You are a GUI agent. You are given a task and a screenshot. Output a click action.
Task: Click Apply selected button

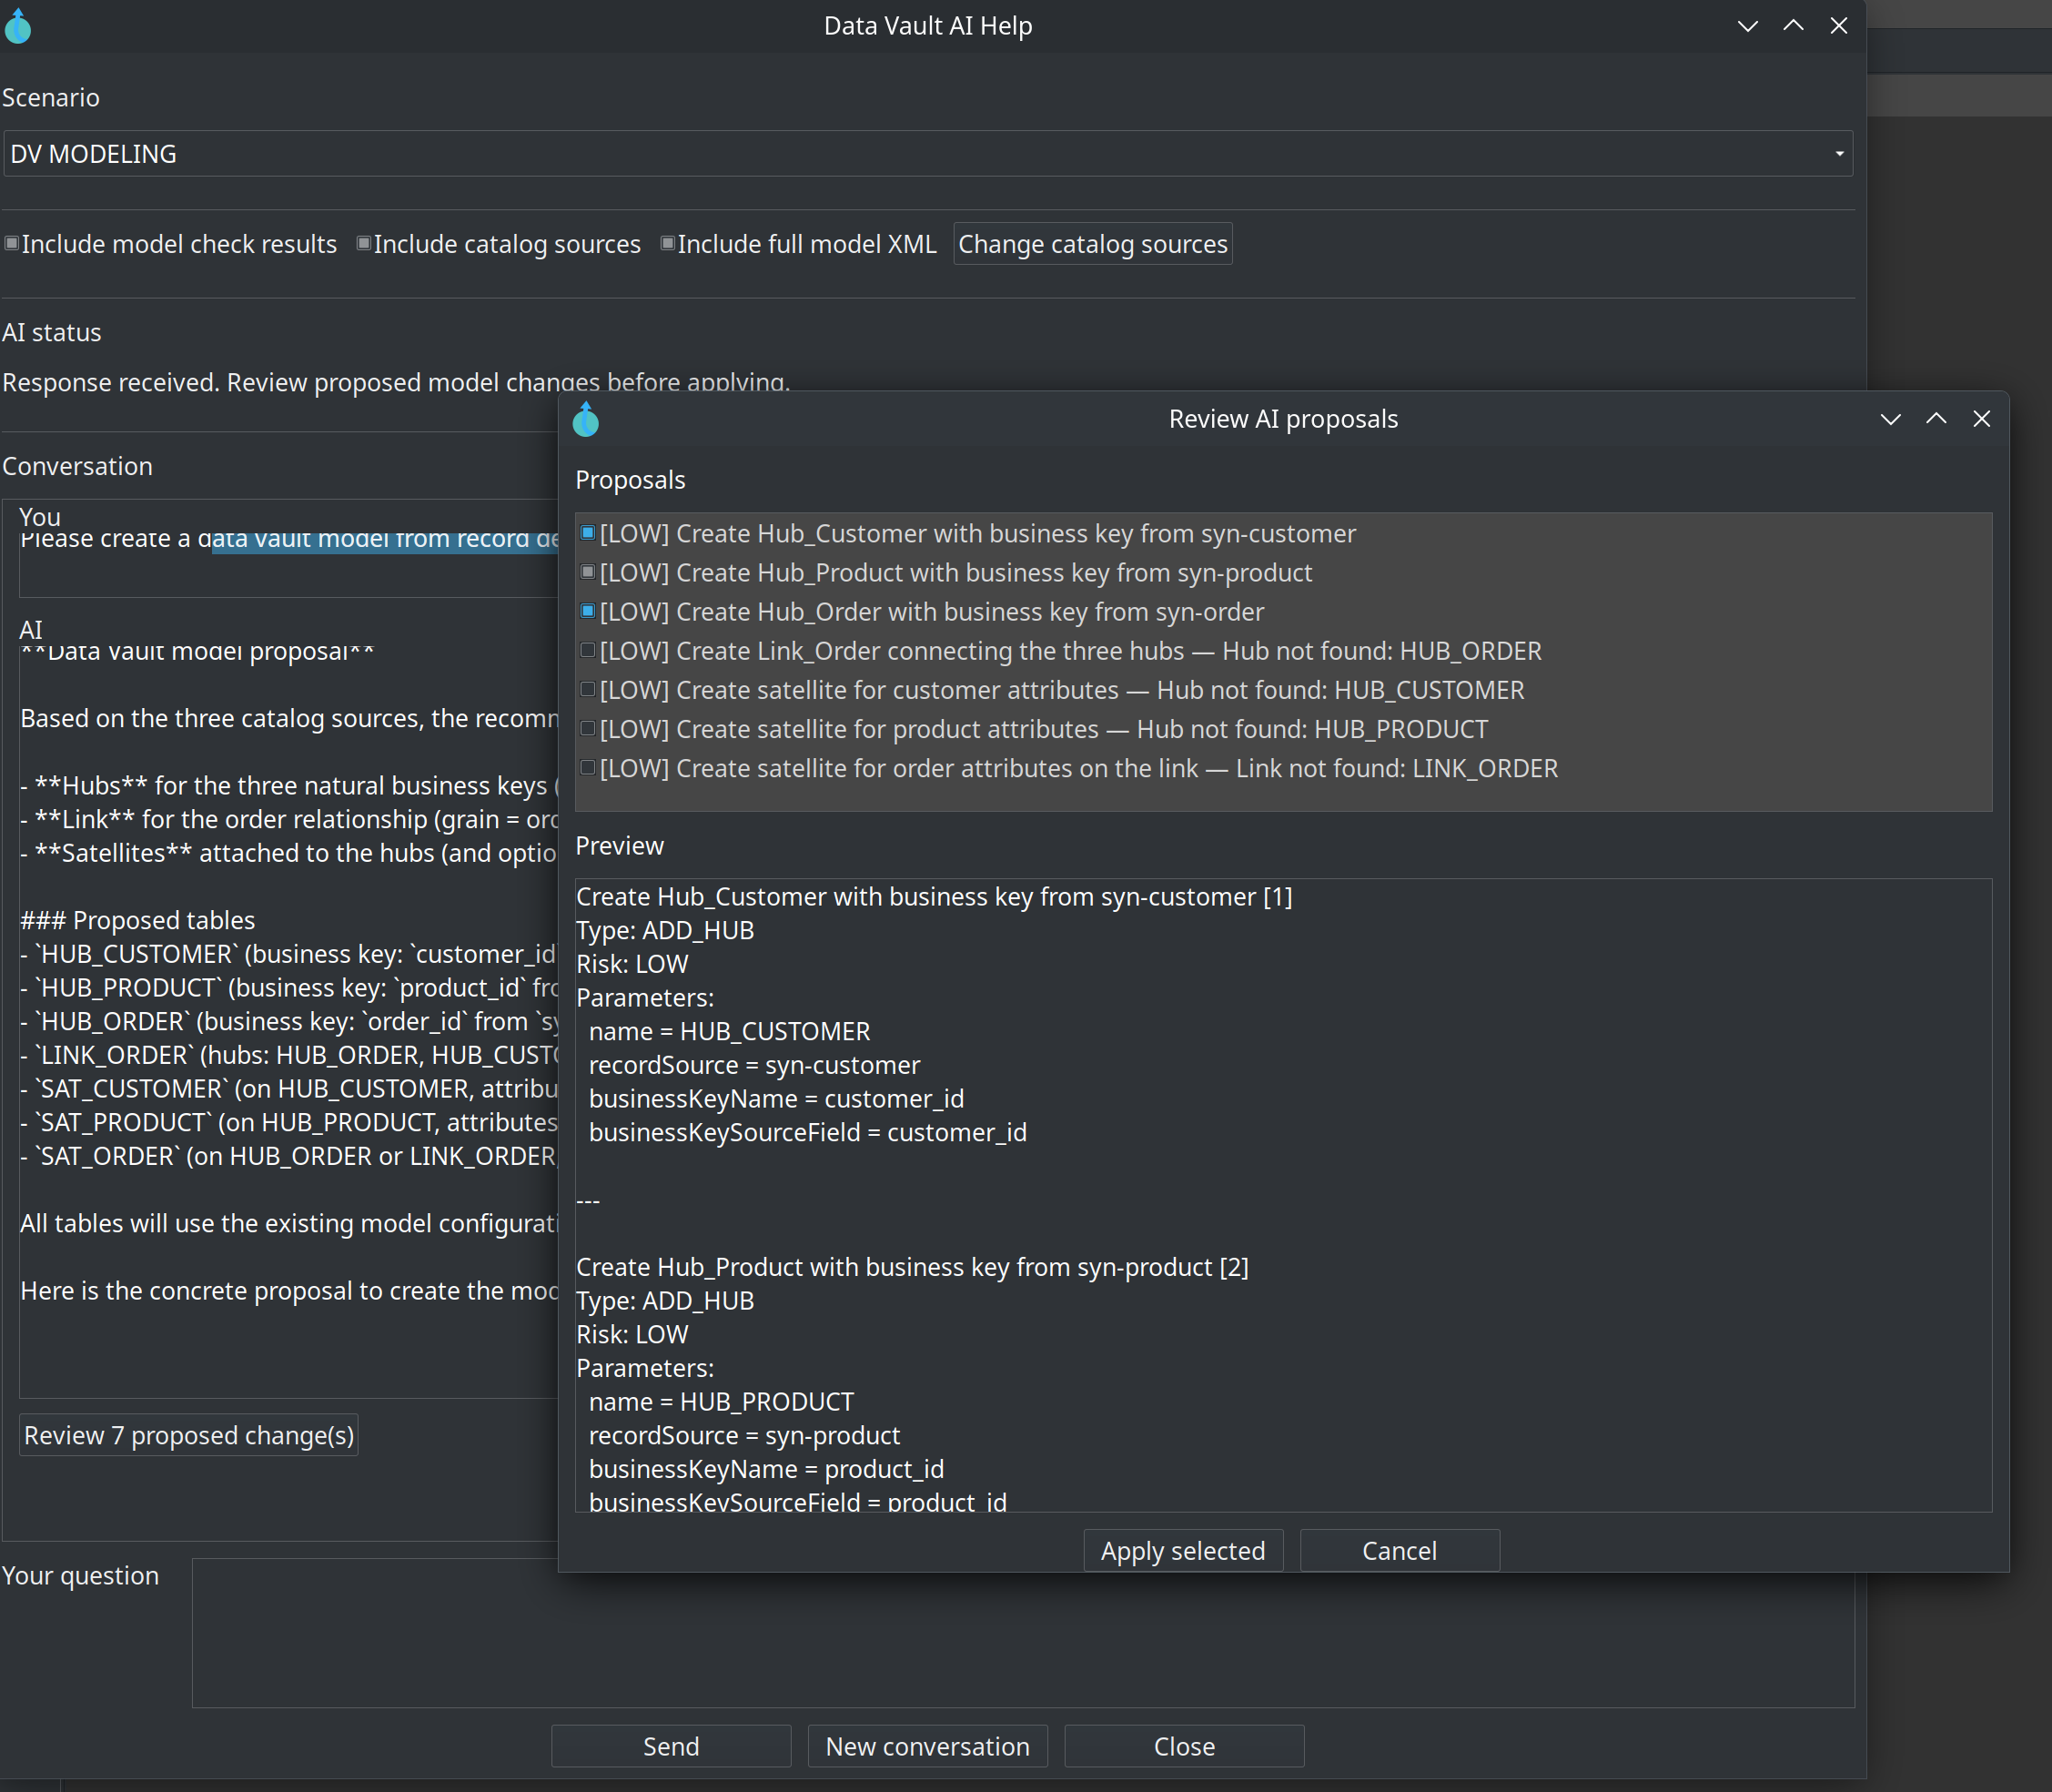coord(1182,1551)
